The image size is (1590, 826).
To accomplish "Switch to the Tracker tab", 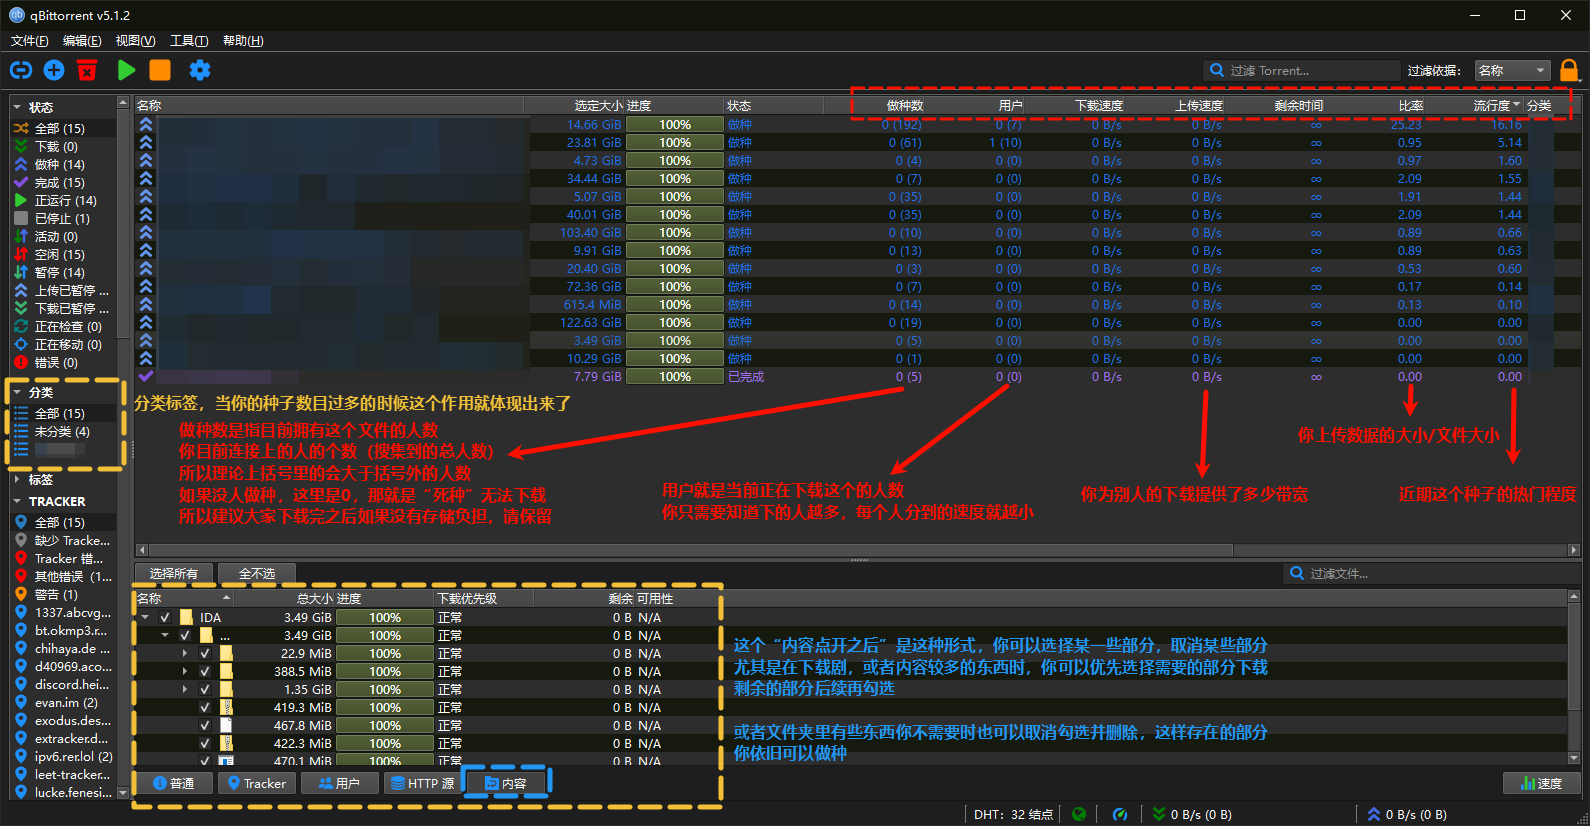I will (257, 783).
